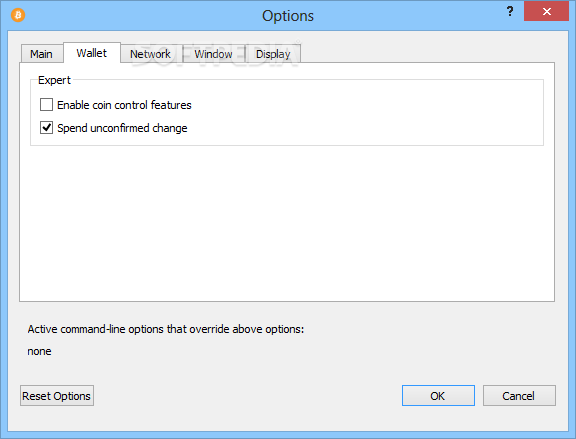Click the Options window title
This screenshot has width=576, height=439.
tap(288, 16)
